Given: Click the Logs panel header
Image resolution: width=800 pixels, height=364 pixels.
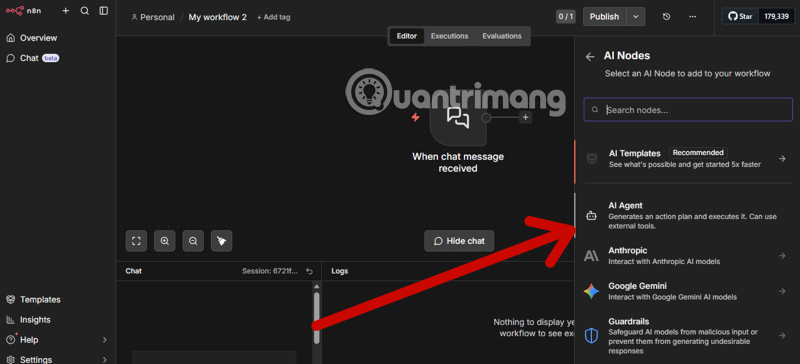Looking at the screenshot, I should click(339, 271).
